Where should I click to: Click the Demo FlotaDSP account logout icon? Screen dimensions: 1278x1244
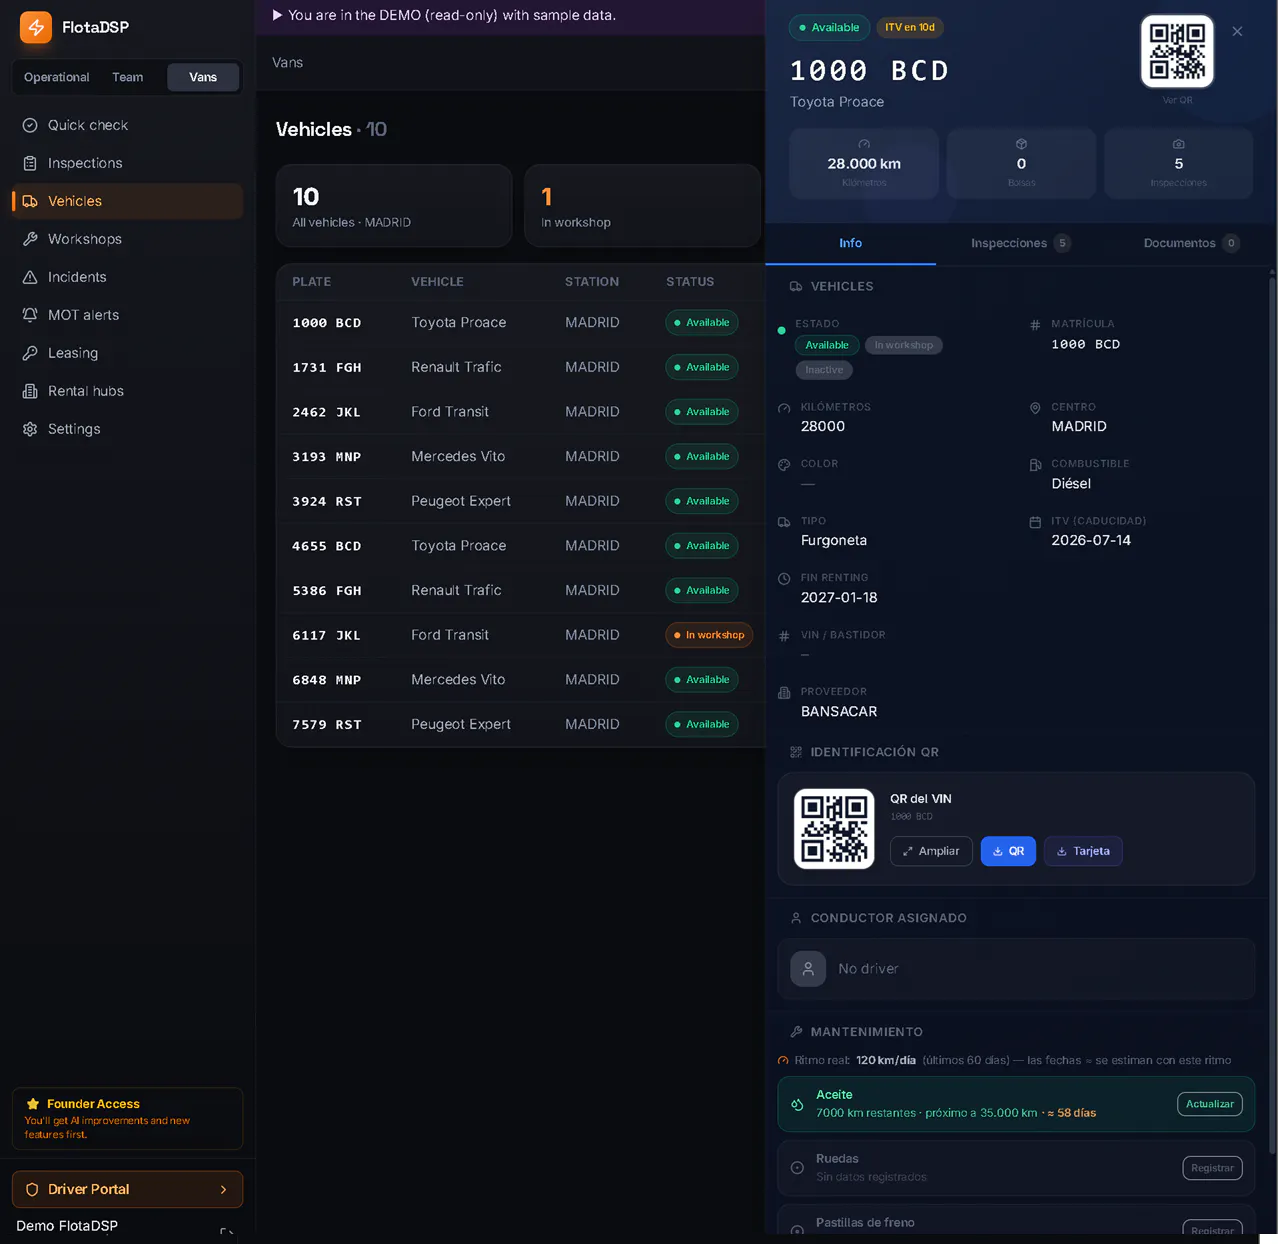tap(227, 1232)
